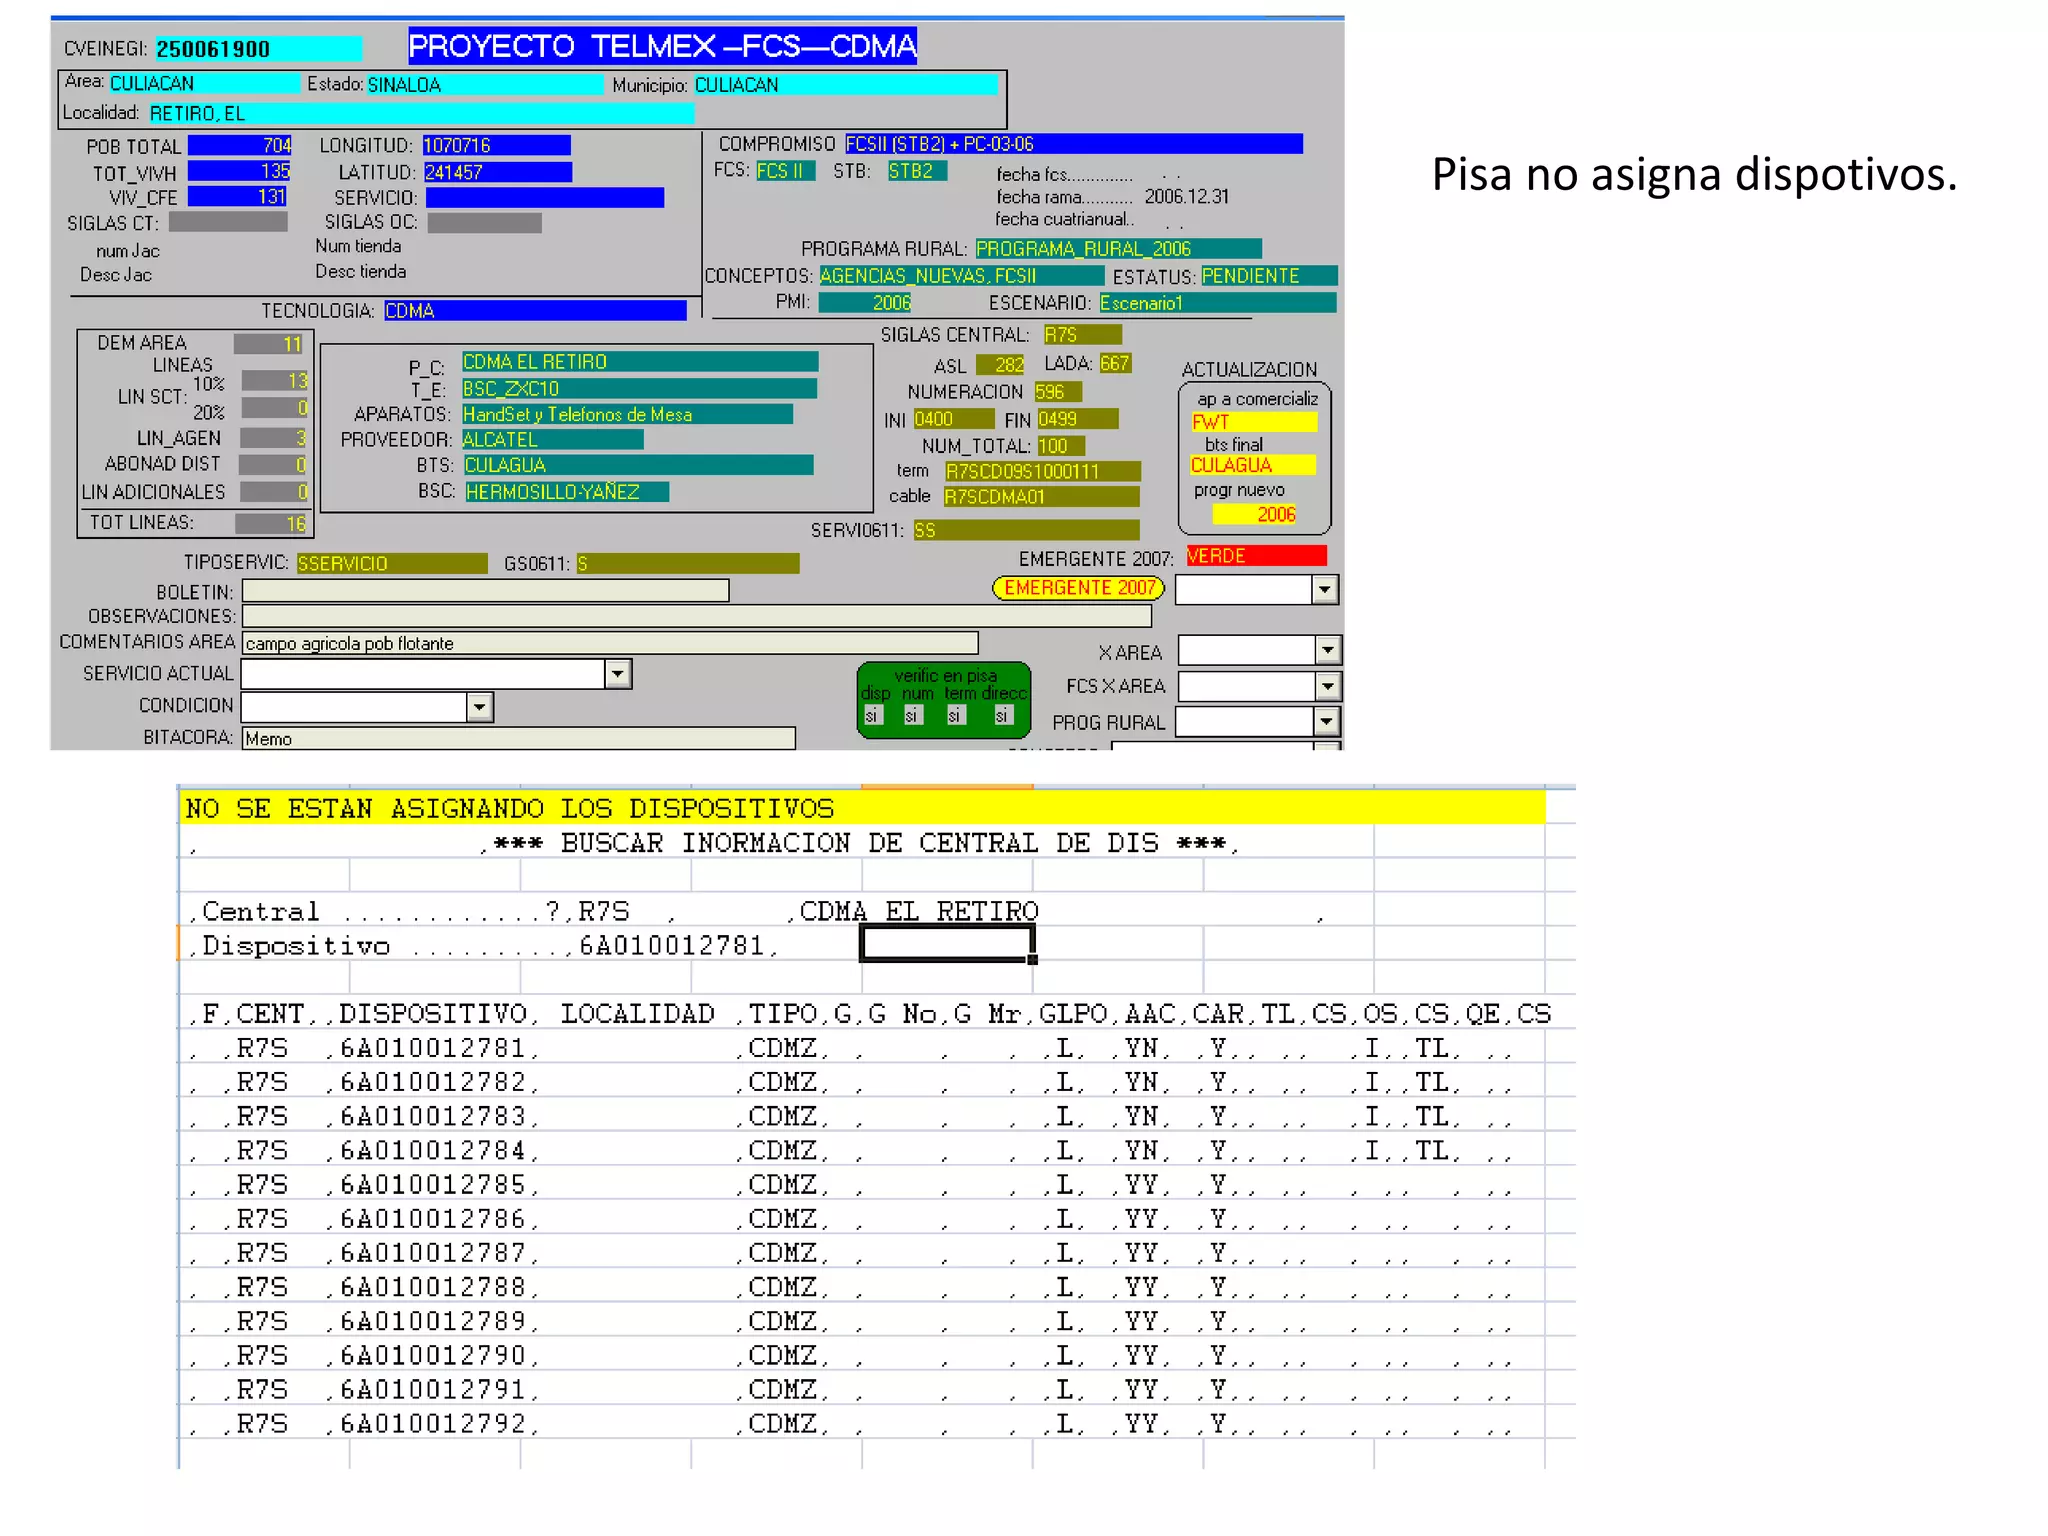Open the FCS X AREA dropdown
The image size is (2048, 1536).
click(x=1327, y=686)
